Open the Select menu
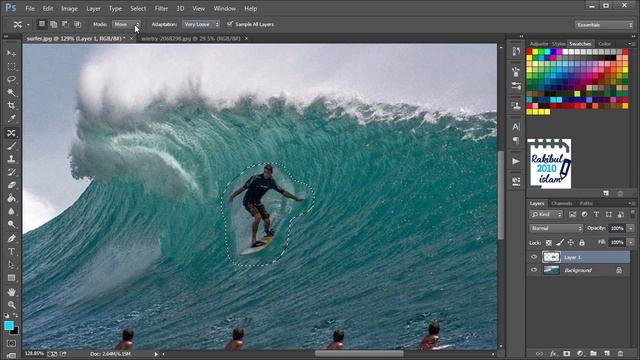The height and width of the screenshot is (360, 640). click(138, 8)
